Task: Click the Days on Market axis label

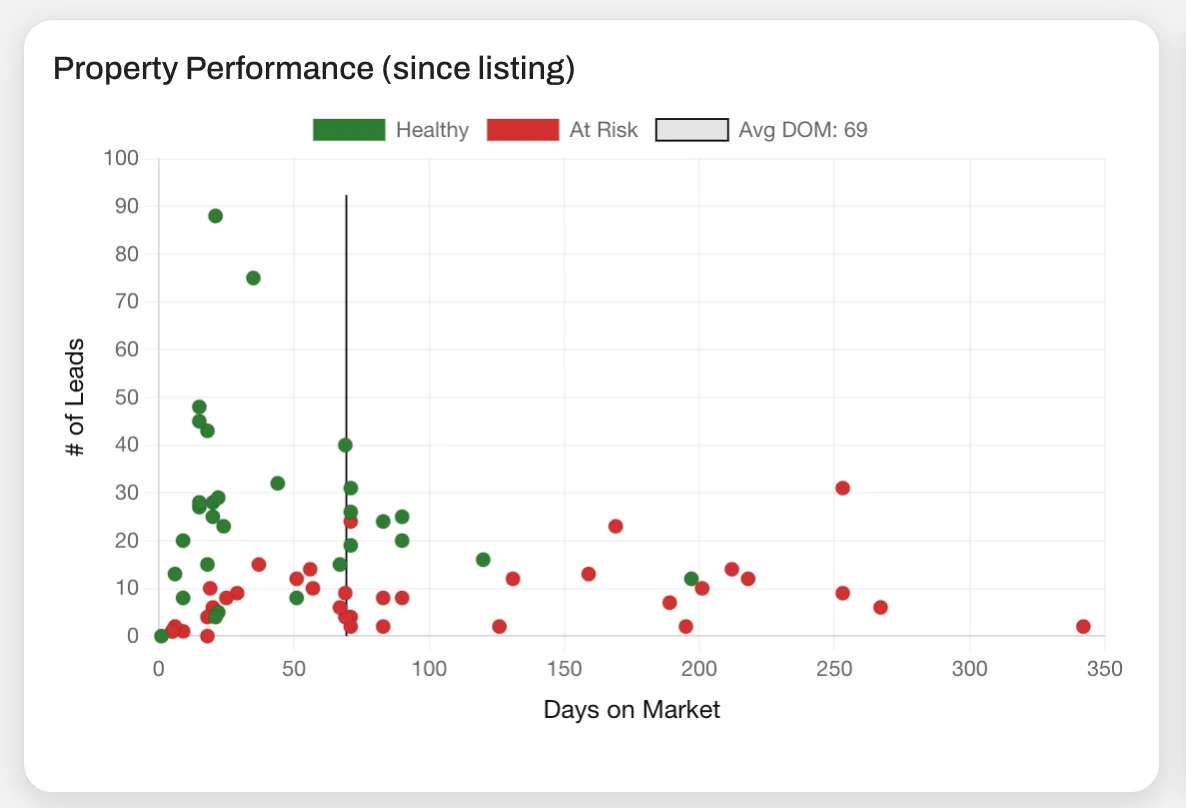Action: point(632,710)
